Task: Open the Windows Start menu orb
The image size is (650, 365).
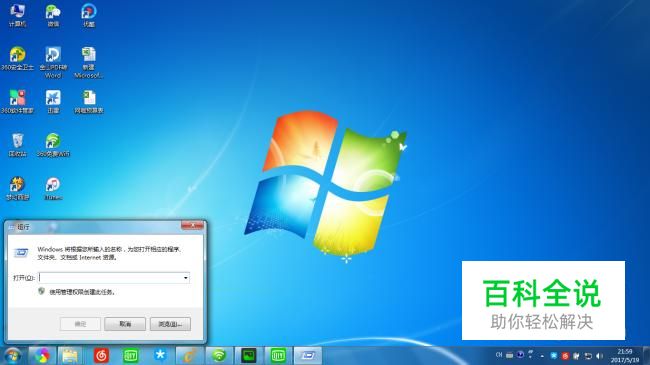Action: coord(12,355)
